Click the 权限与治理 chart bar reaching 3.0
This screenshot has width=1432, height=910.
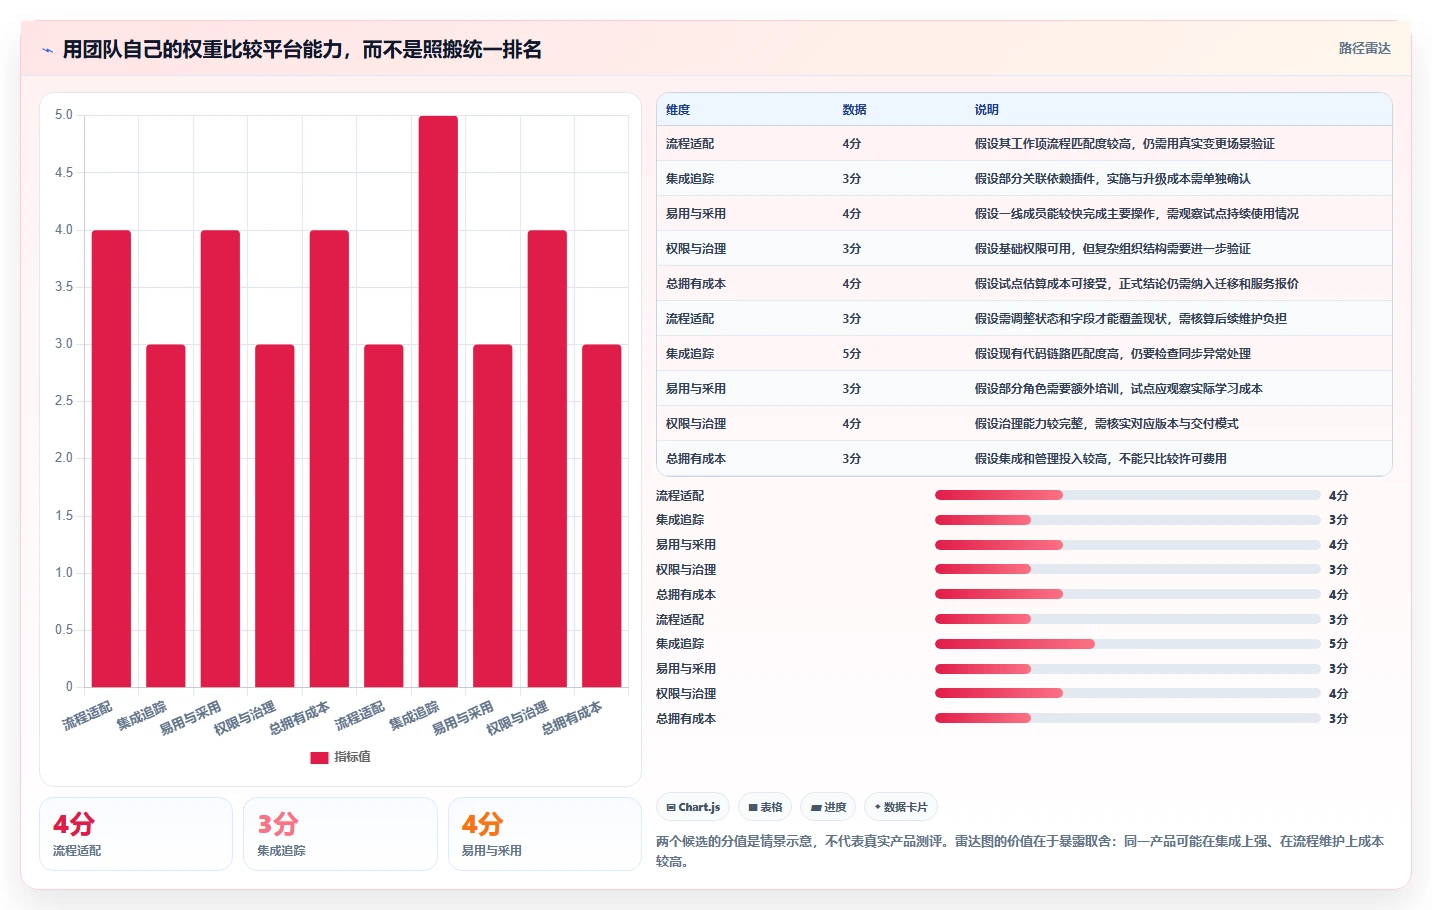pyautogui.click(x=275, y=516)
